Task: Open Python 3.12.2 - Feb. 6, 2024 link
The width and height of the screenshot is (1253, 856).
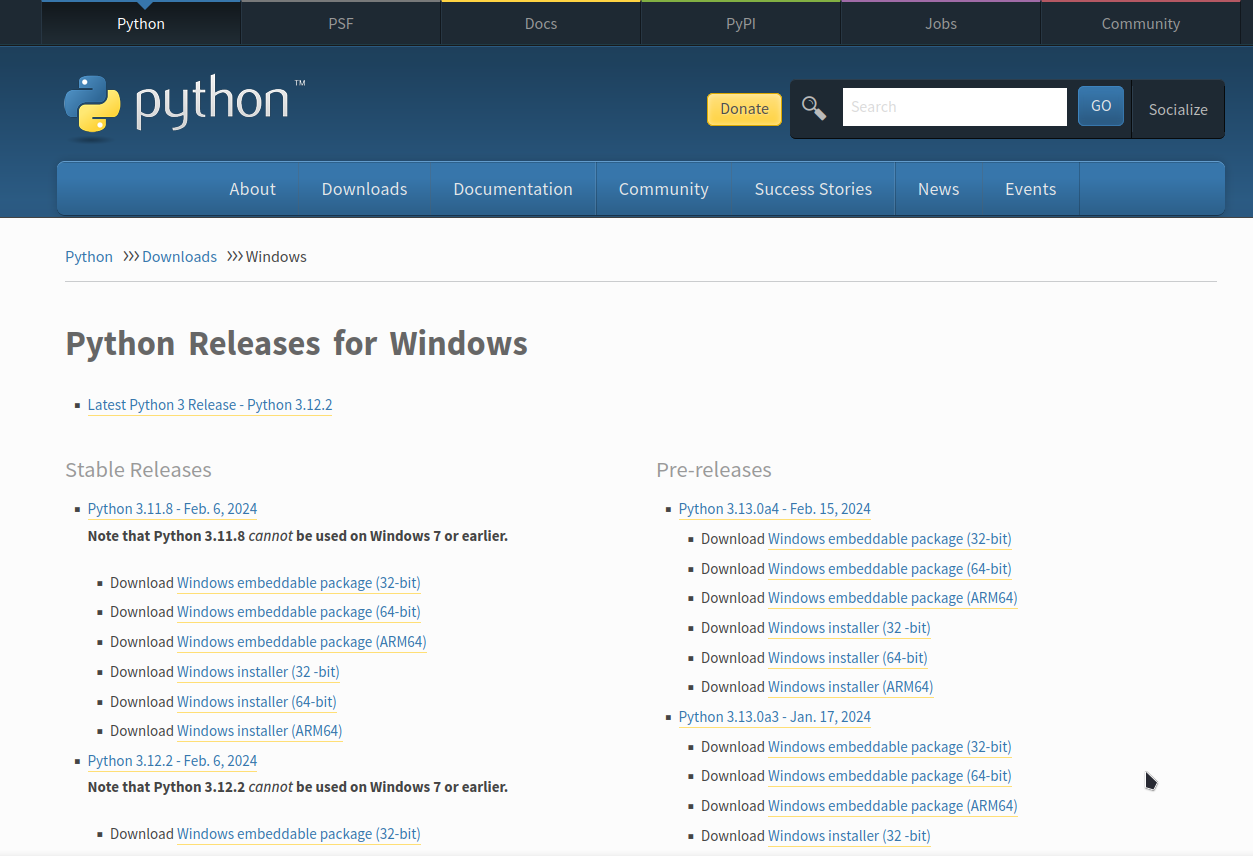Action: tap(172, 761)
